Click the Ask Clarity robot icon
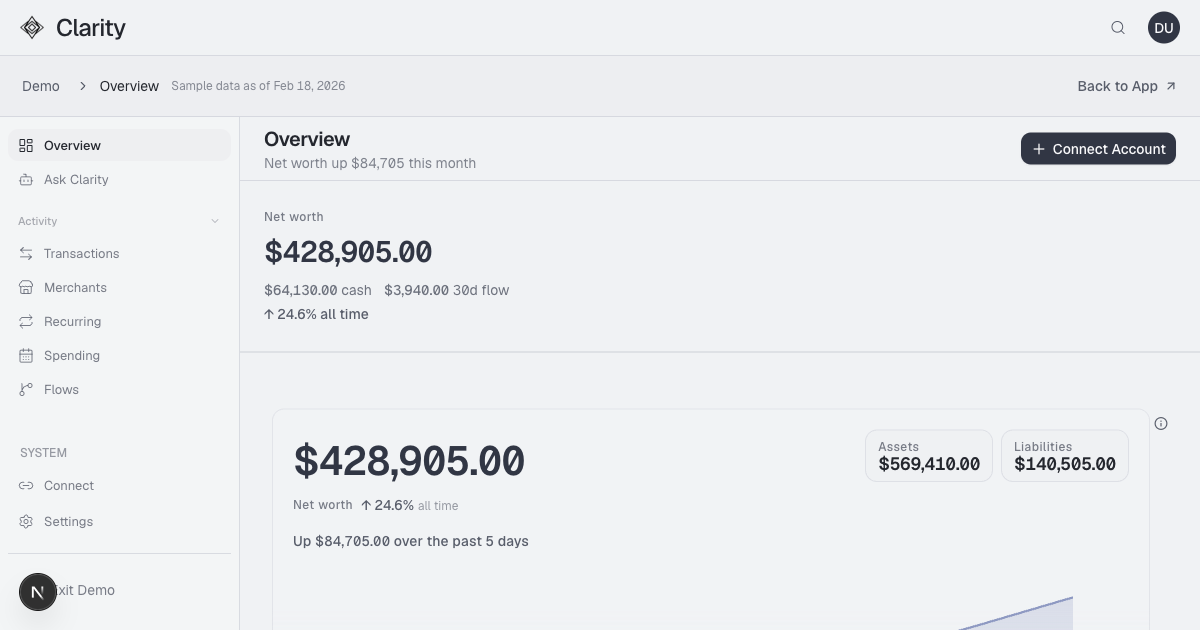 pos(26,180)
